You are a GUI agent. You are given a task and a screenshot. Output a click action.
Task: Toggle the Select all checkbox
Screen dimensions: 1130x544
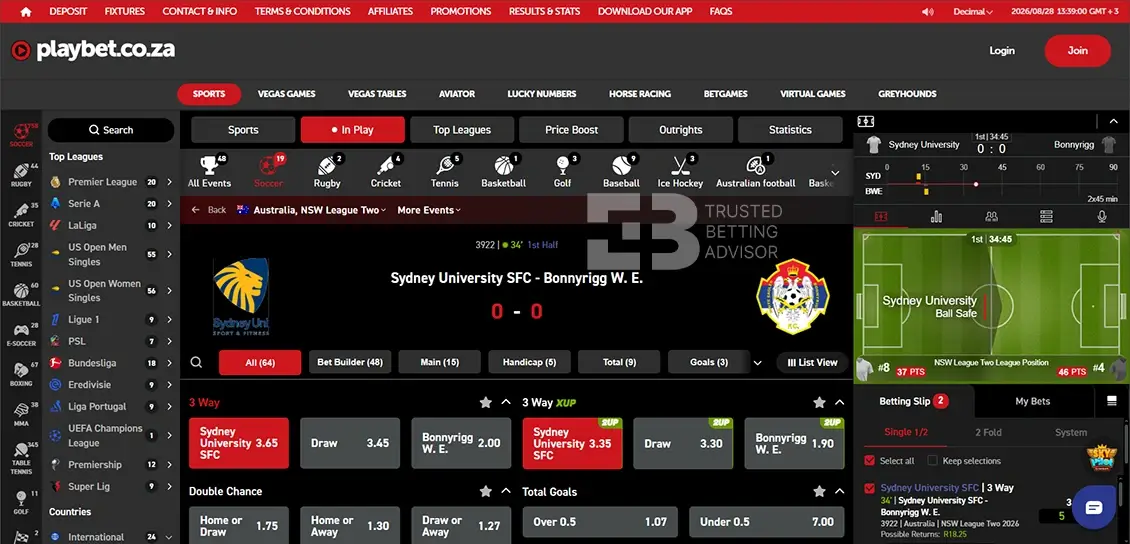(x=870, y=460)
